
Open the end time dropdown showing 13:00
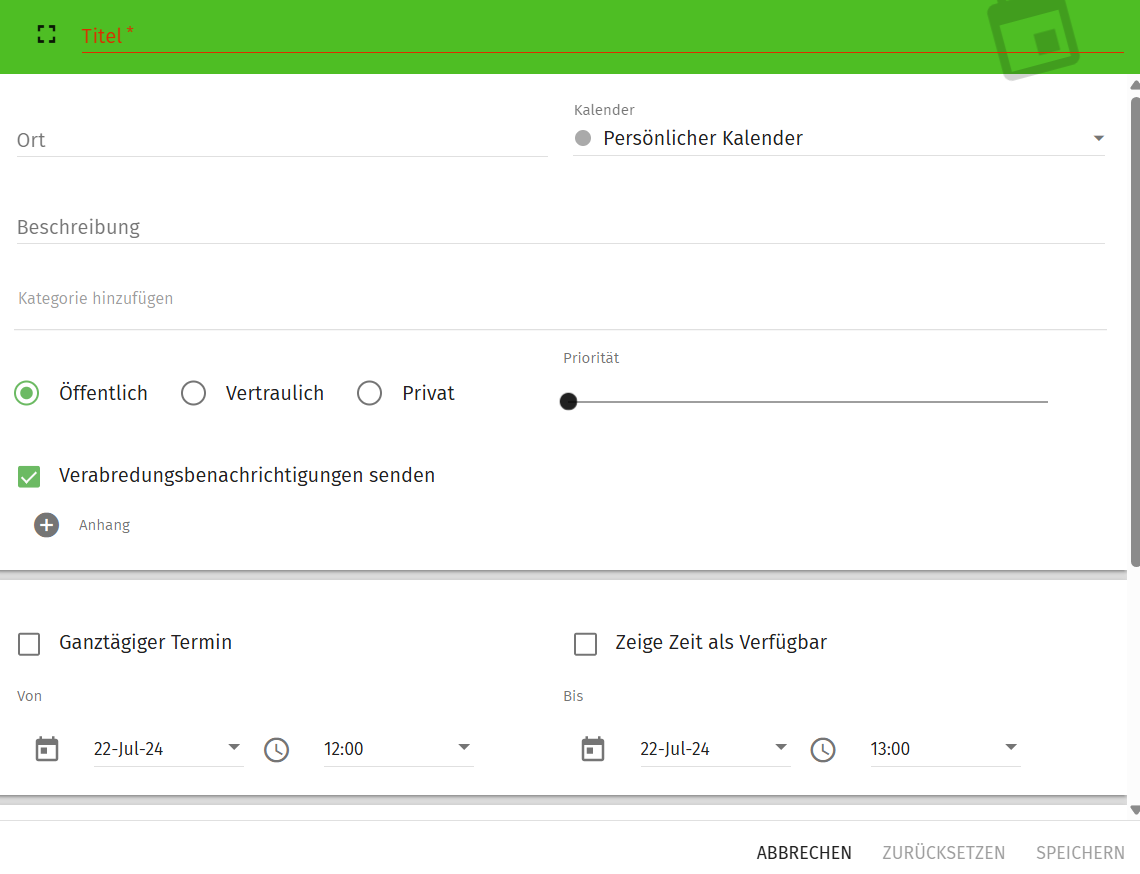pyautogui.click(x=1011, y=748)
